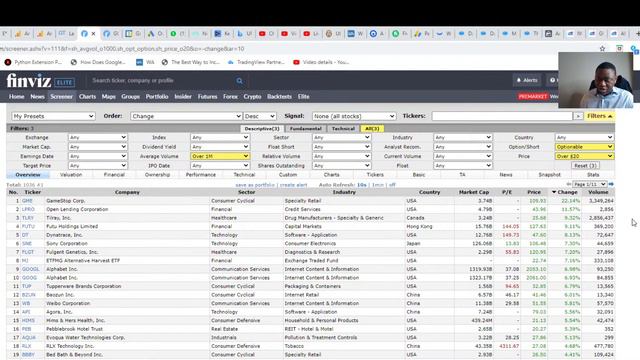Open Crypto in navigation bar
The image size is (640, 360).
click(x=252, y=97)
